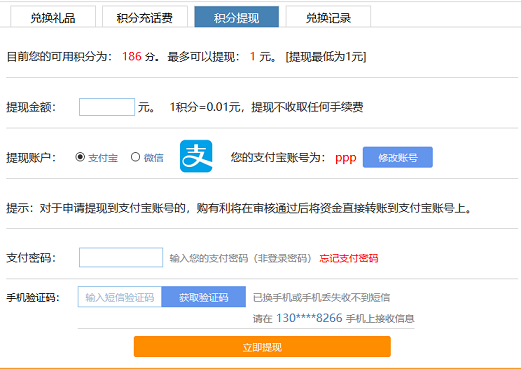Focus the 支付密码 password field
Viewport: 521px width, 369px height.
pyautogui.click(x=121, y=257)
